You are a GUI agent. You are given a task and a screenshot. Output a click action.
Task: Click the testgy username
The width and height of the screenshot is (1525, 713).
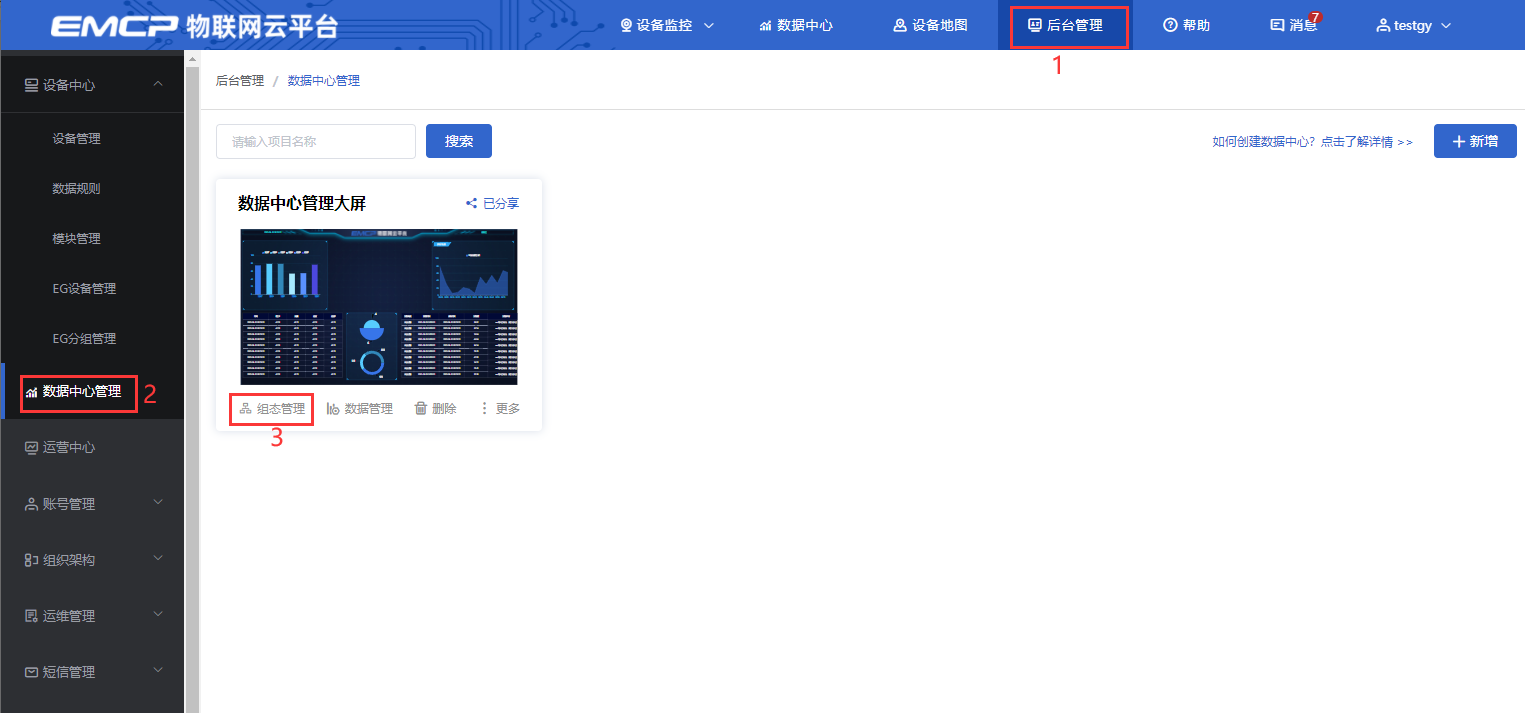1414,26
